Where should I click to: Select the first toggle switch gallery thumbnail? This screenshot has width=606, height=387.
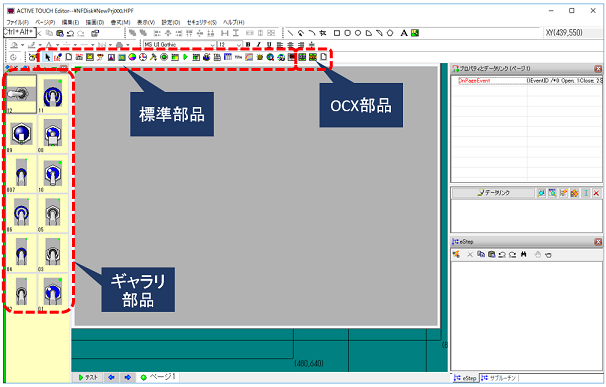coord(22,94)
